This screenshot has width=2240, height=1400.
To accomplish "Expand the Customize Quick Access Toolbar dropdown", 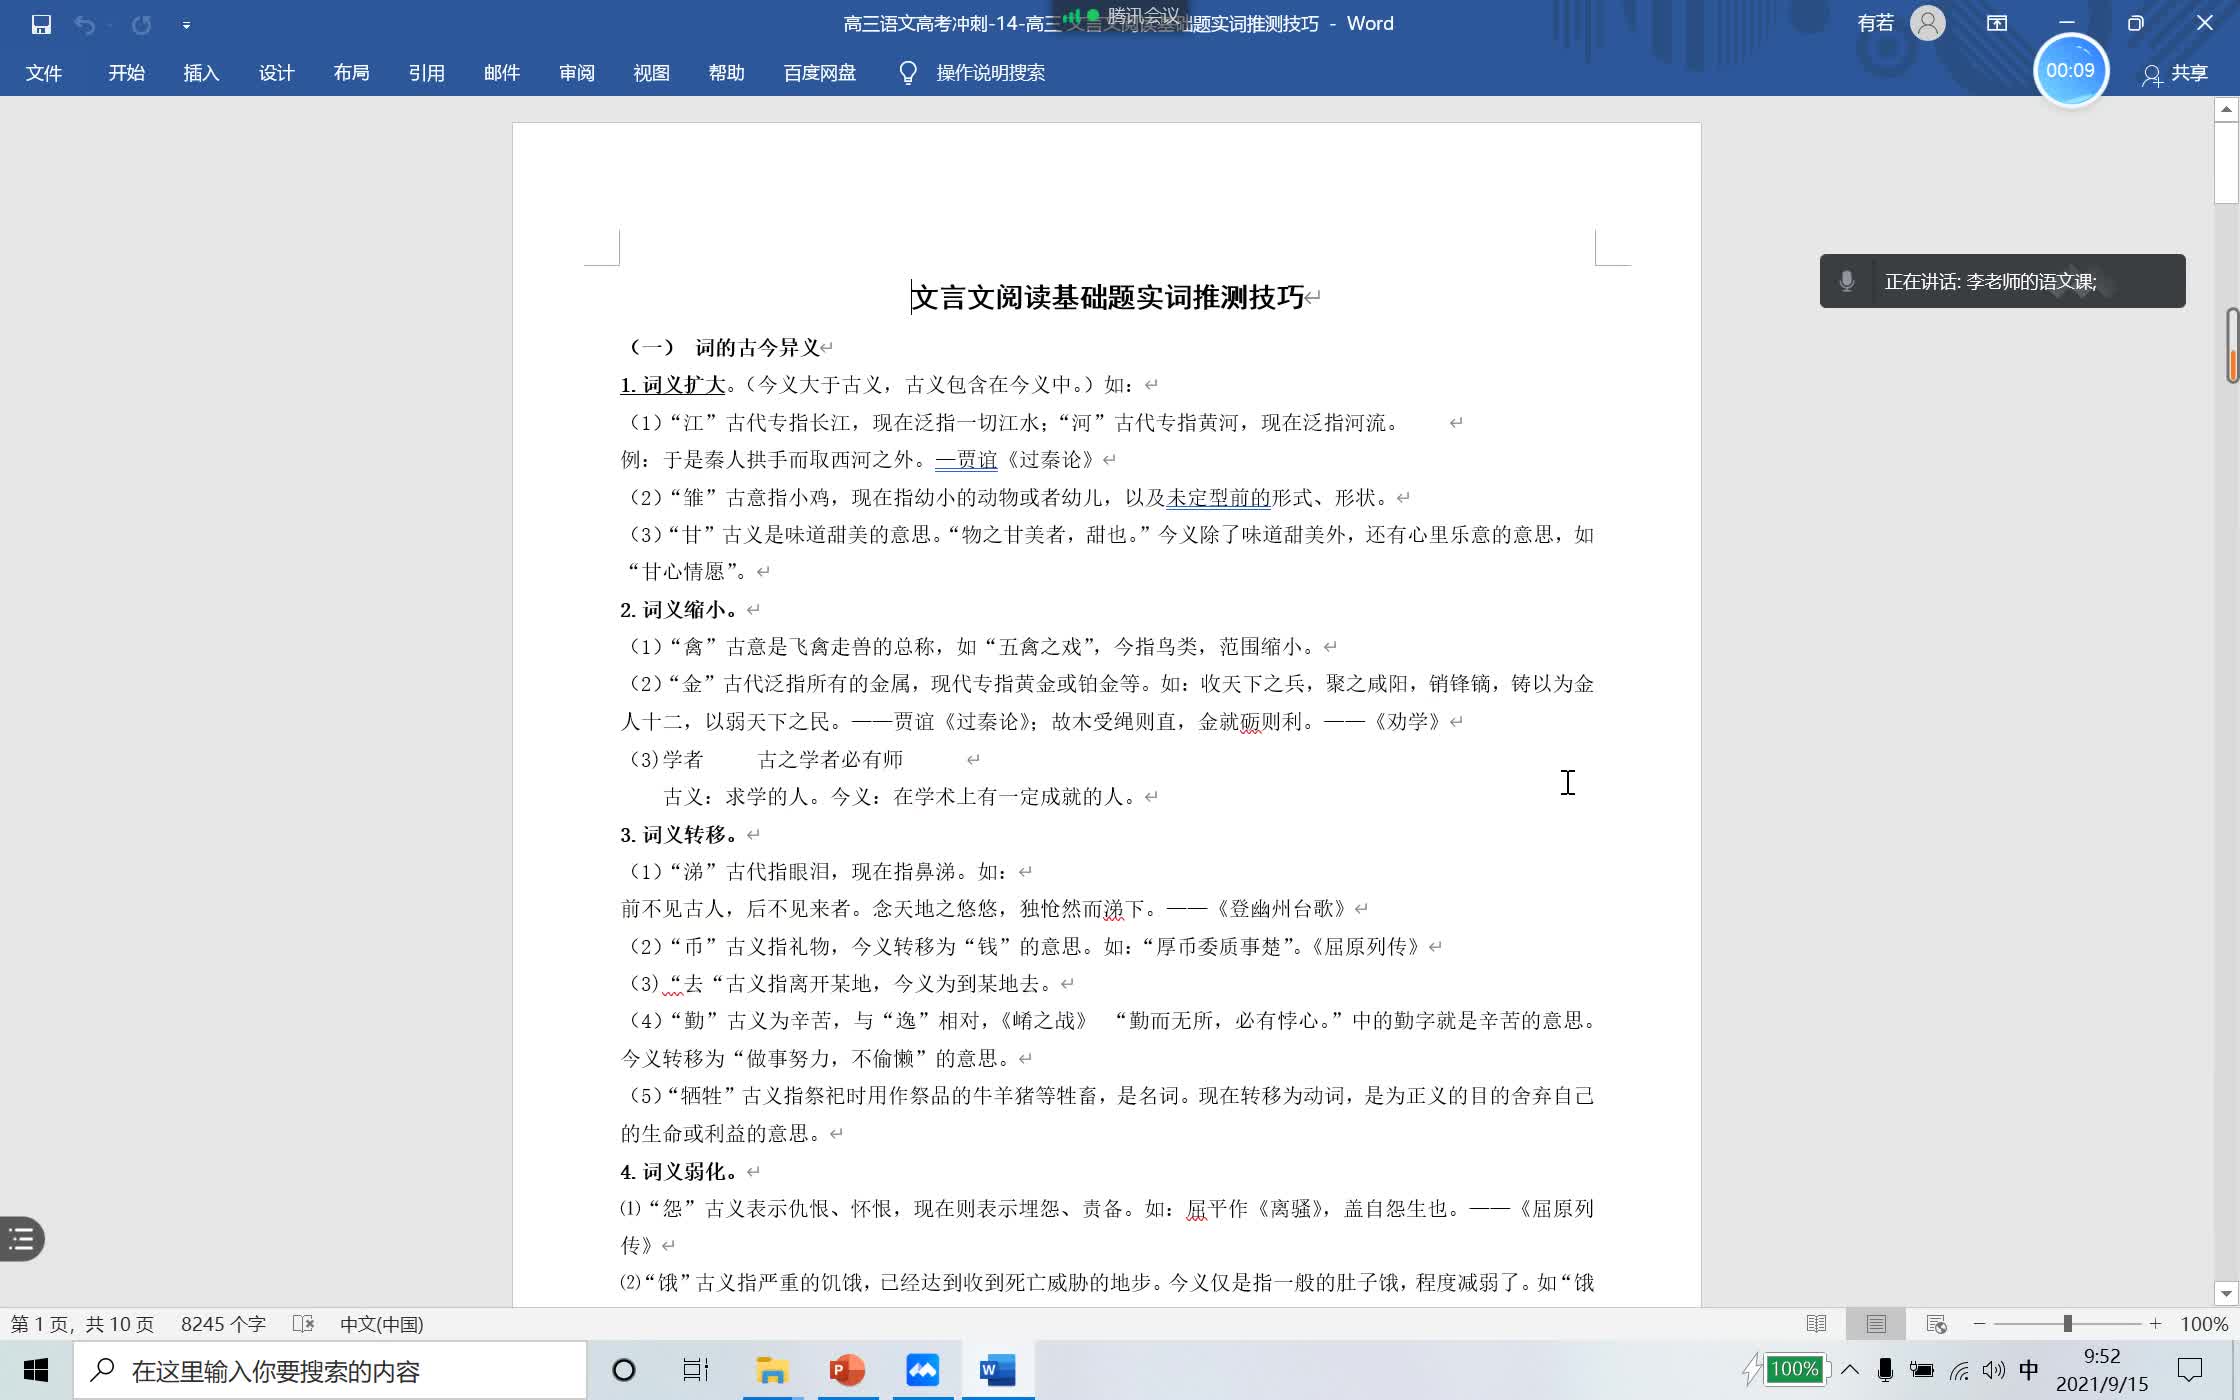I will (186, 25).
